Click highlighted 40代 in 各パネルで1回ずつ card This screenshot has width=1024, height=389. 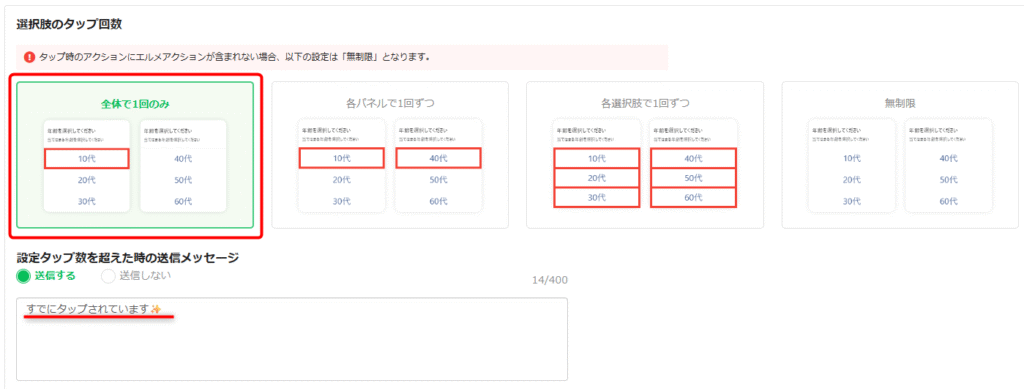[438, 158]
